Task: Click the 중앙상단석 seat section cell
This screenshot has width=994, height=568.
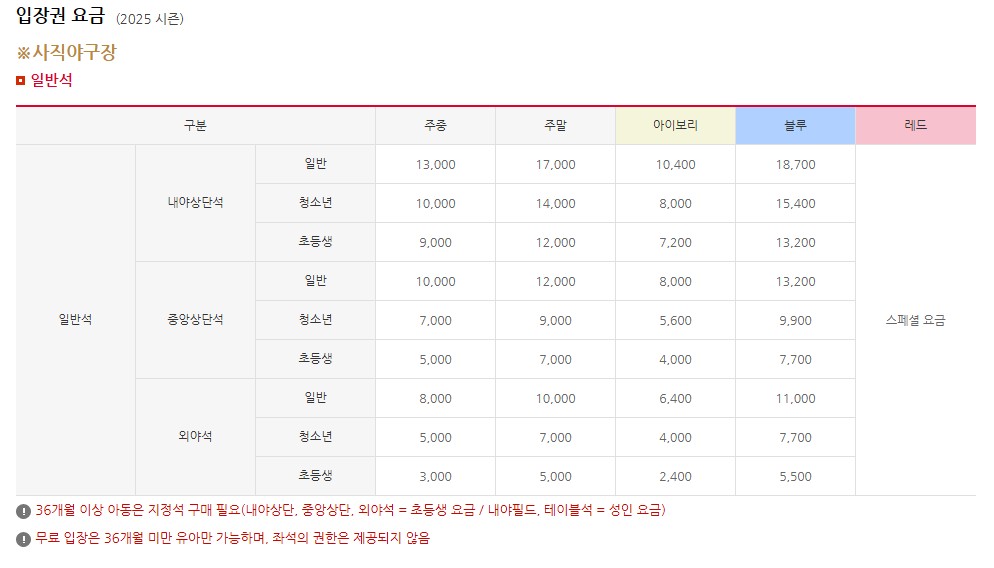Action: pyautogui.click(x=195, y=320)
